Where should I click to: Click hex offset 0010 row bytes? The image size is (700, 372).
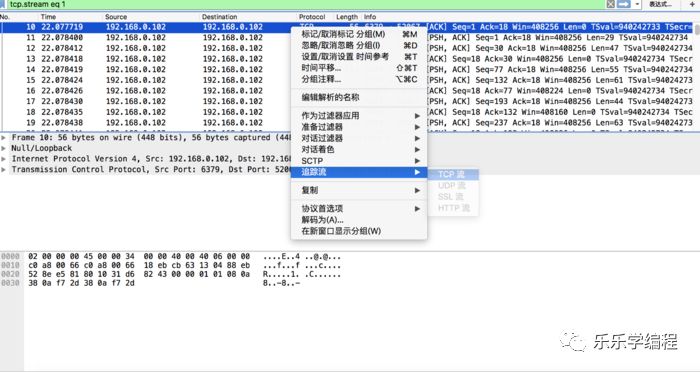139,265
